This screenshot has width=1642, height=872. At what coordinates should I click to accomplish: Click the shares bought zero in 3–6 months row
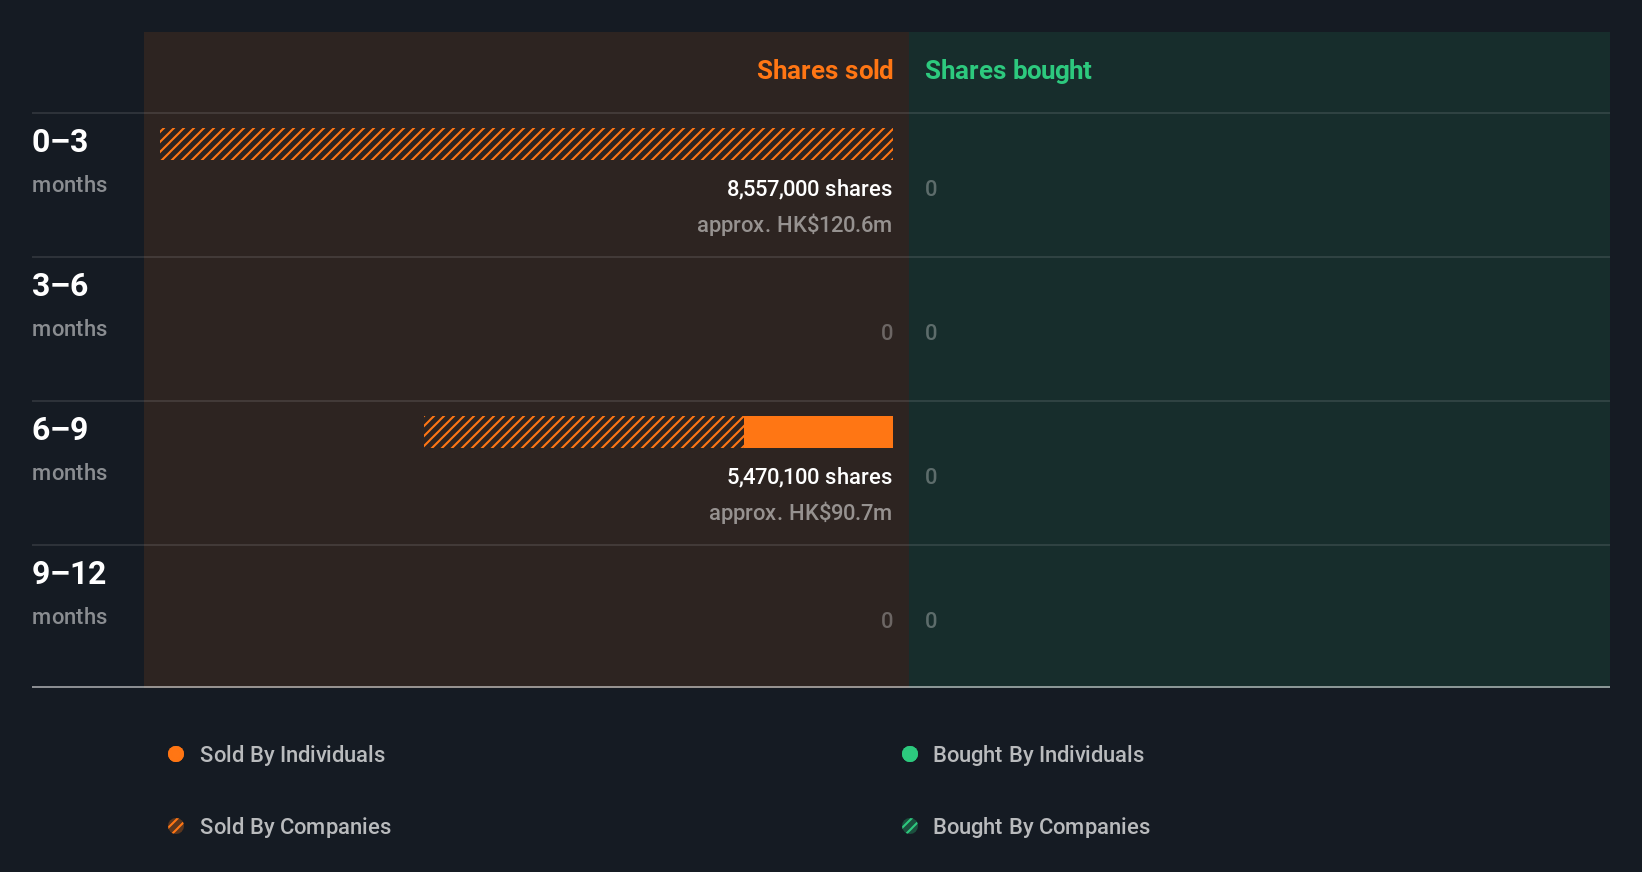point(931,332)
